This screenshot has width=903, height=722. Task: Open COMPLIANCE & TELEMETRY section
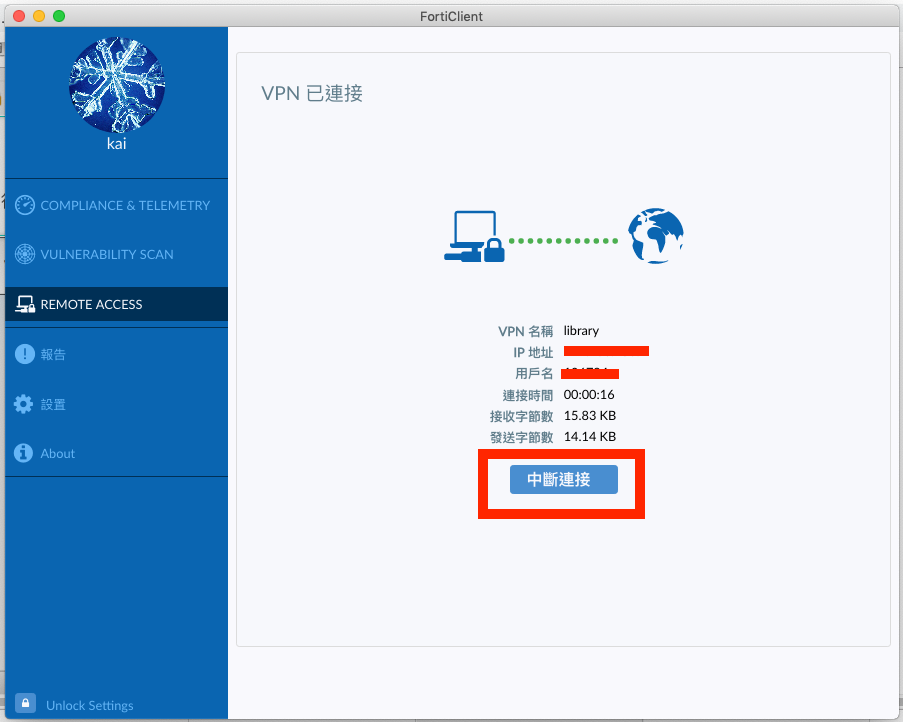[x=116, y=205]
